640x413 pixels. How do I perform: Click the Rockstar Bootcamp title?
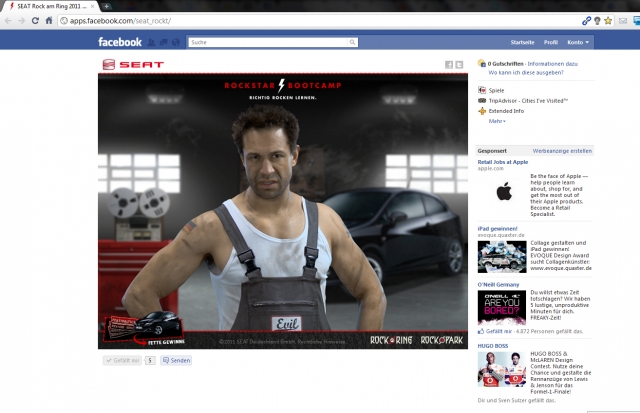[282, 86]
